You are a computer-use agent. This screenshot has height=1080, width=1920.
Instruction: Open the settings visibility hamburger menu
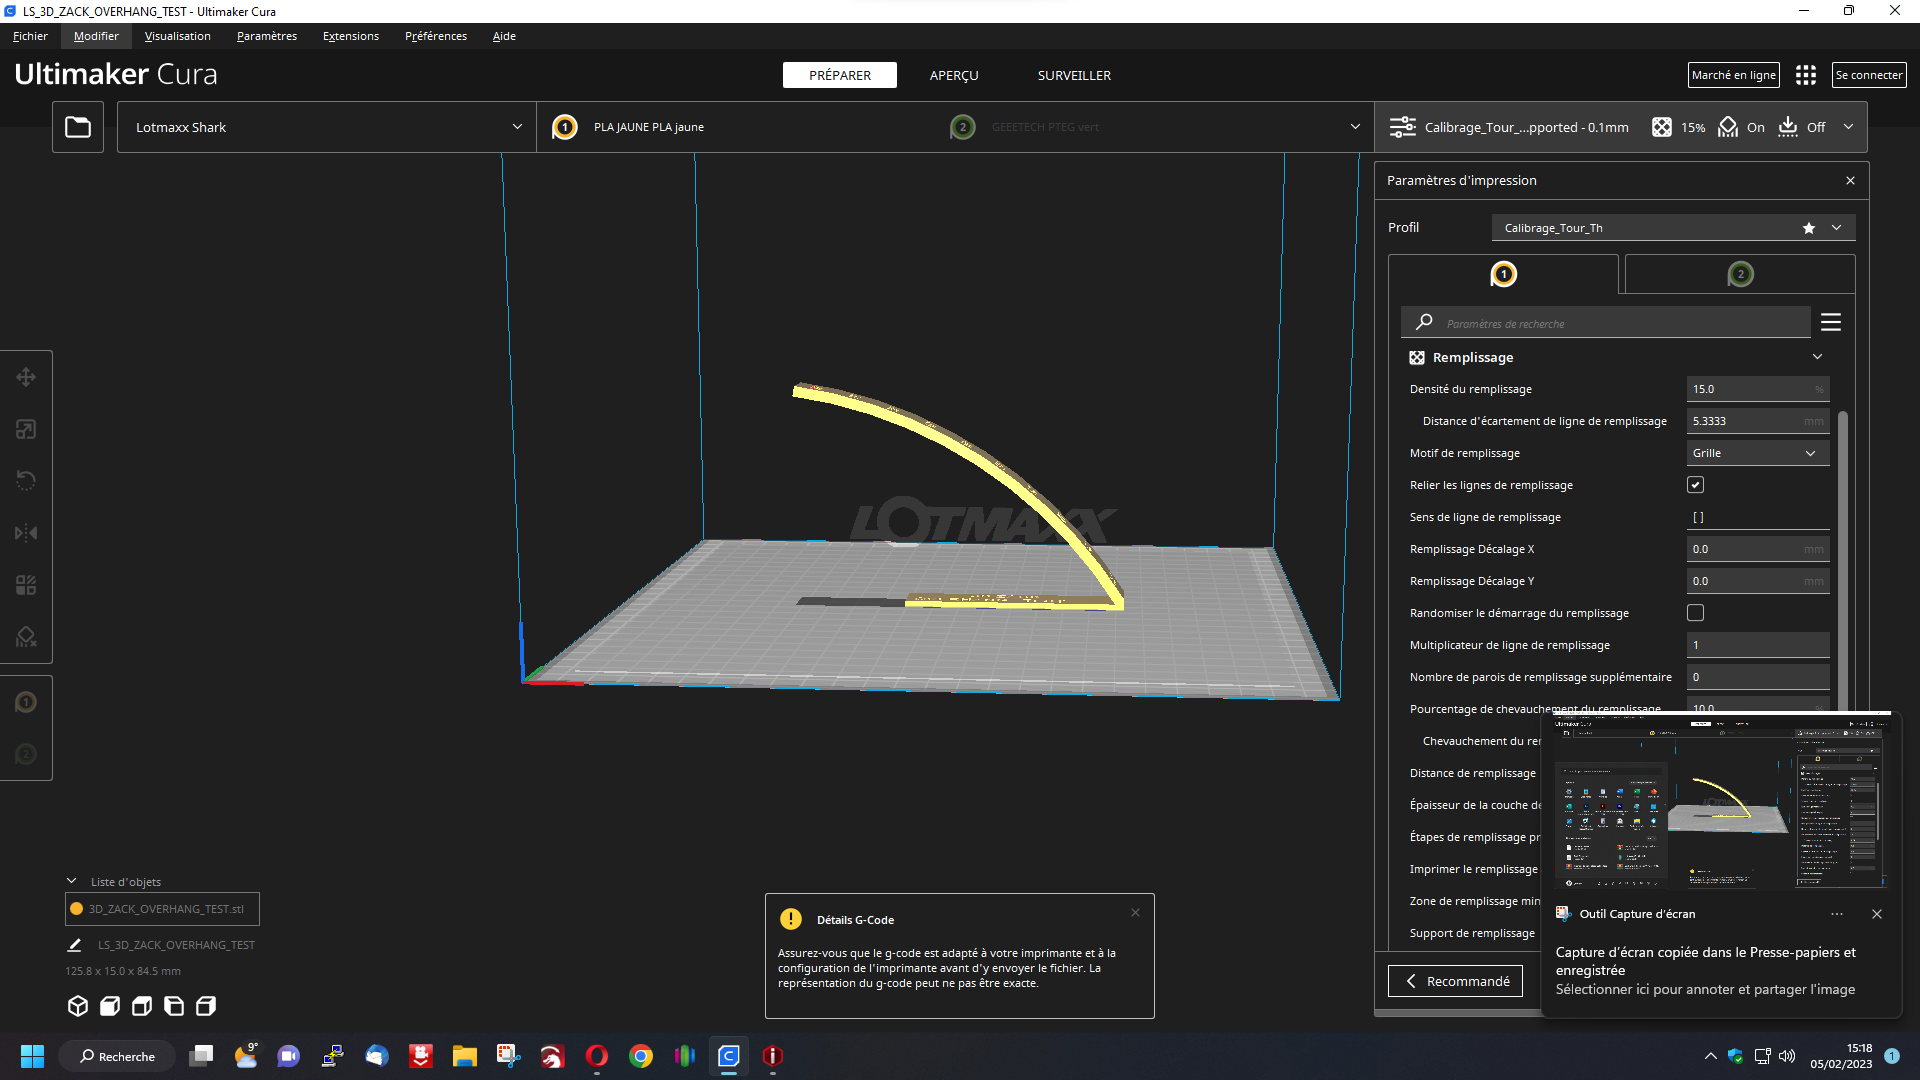click(x=1831, y=322)
